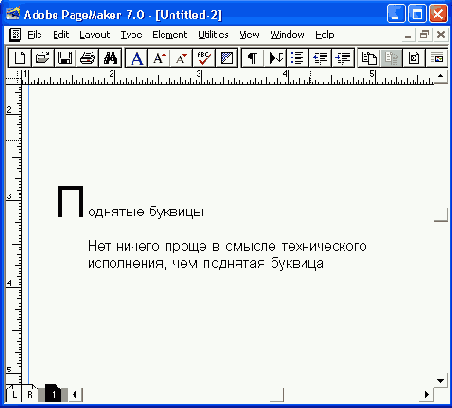The image size is (452, 408).
Task: Select the right master page R icon
Action: [x=30, y=394]
